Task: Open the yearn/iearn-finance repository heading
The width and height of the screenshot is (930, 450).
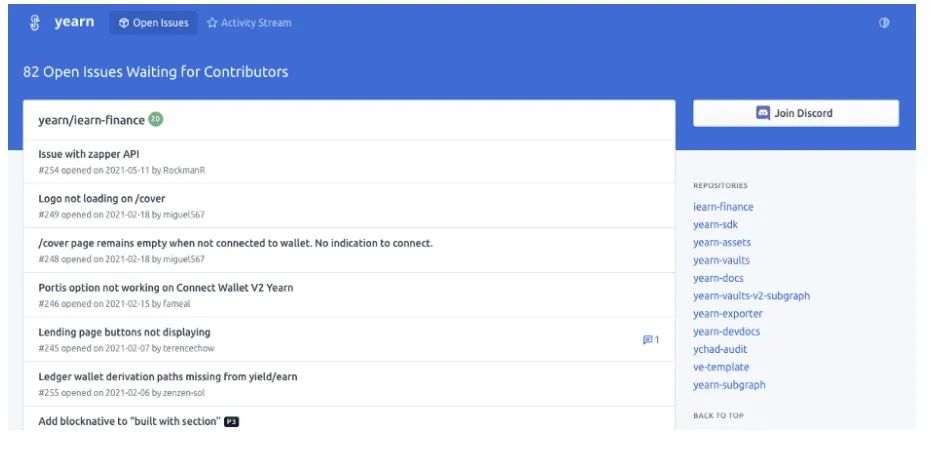Action: [91, 120]
